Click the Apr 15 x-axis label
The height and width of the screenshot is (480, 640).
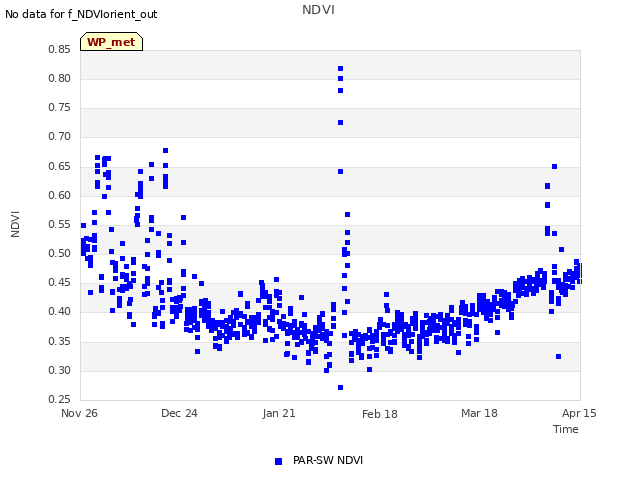579,413
